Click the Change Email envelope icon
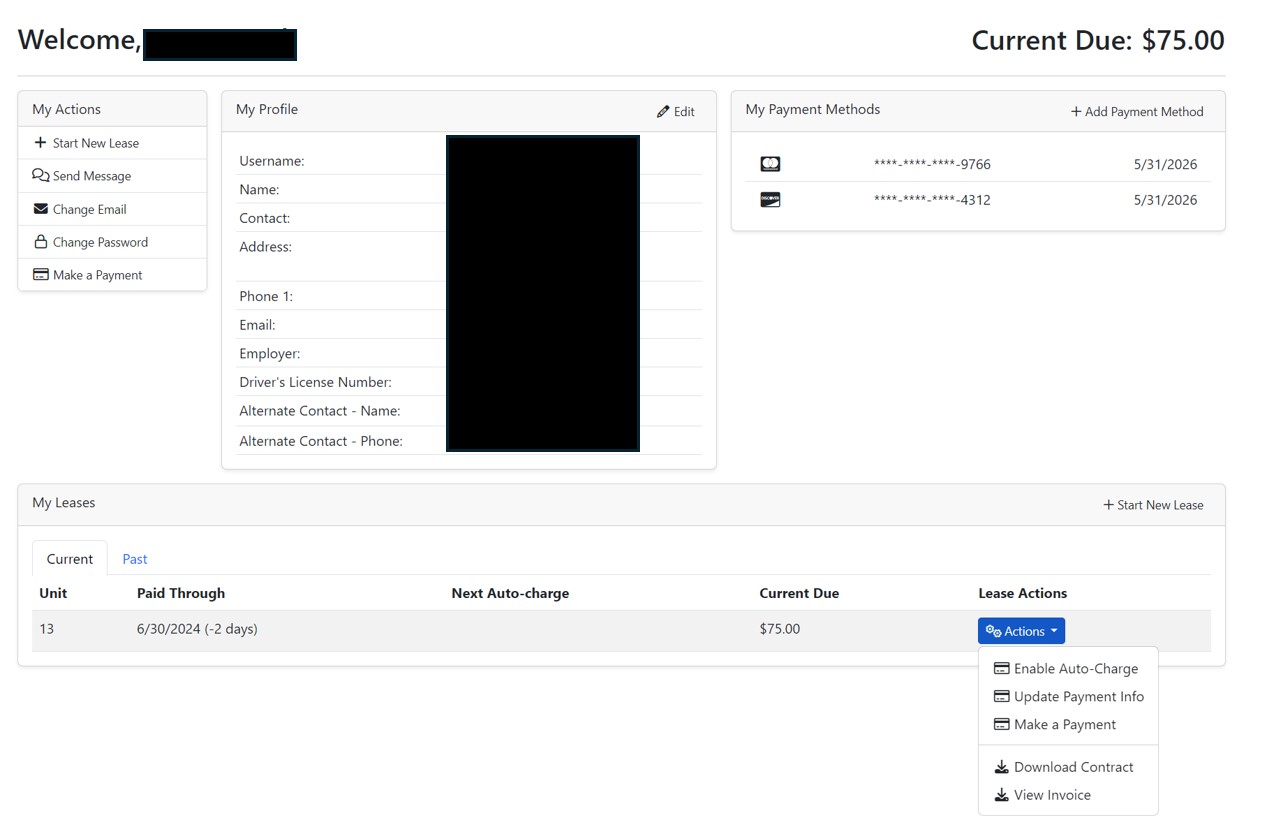1274x834 pixels. (x=40, y=209)
